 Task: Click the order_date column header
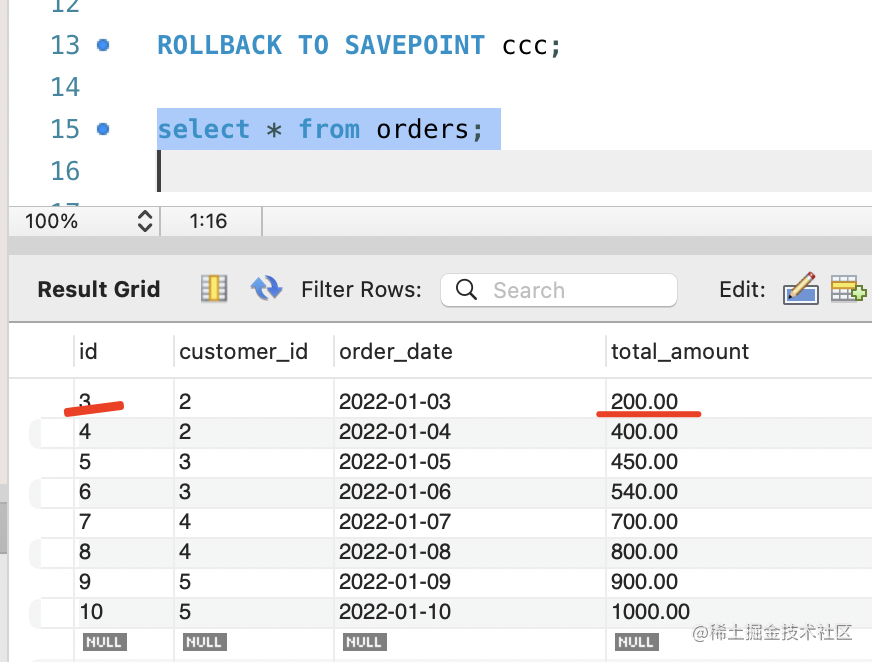tap(396, 351)
